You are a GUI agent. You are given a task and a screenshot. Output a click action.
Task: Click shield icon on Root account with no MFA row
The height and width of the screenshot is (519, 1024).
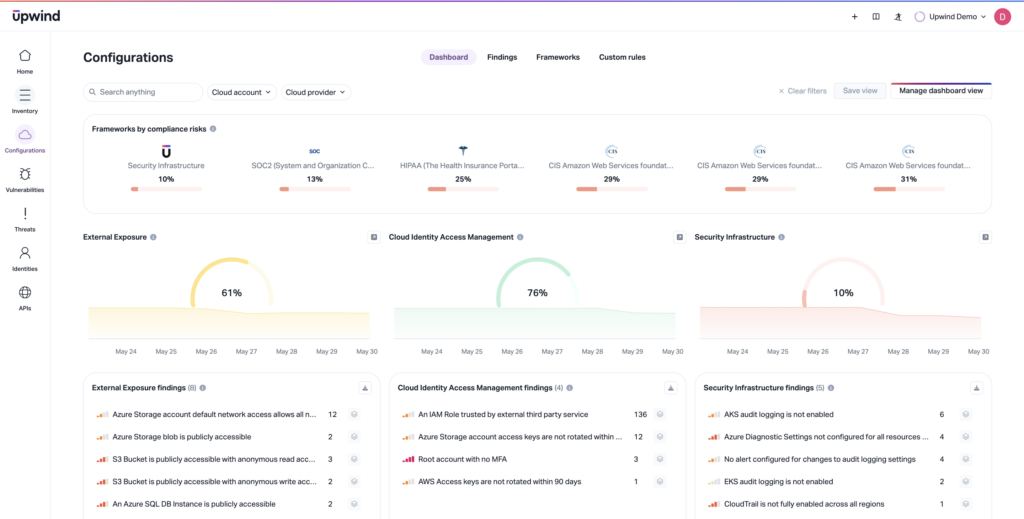click(660, 460)
